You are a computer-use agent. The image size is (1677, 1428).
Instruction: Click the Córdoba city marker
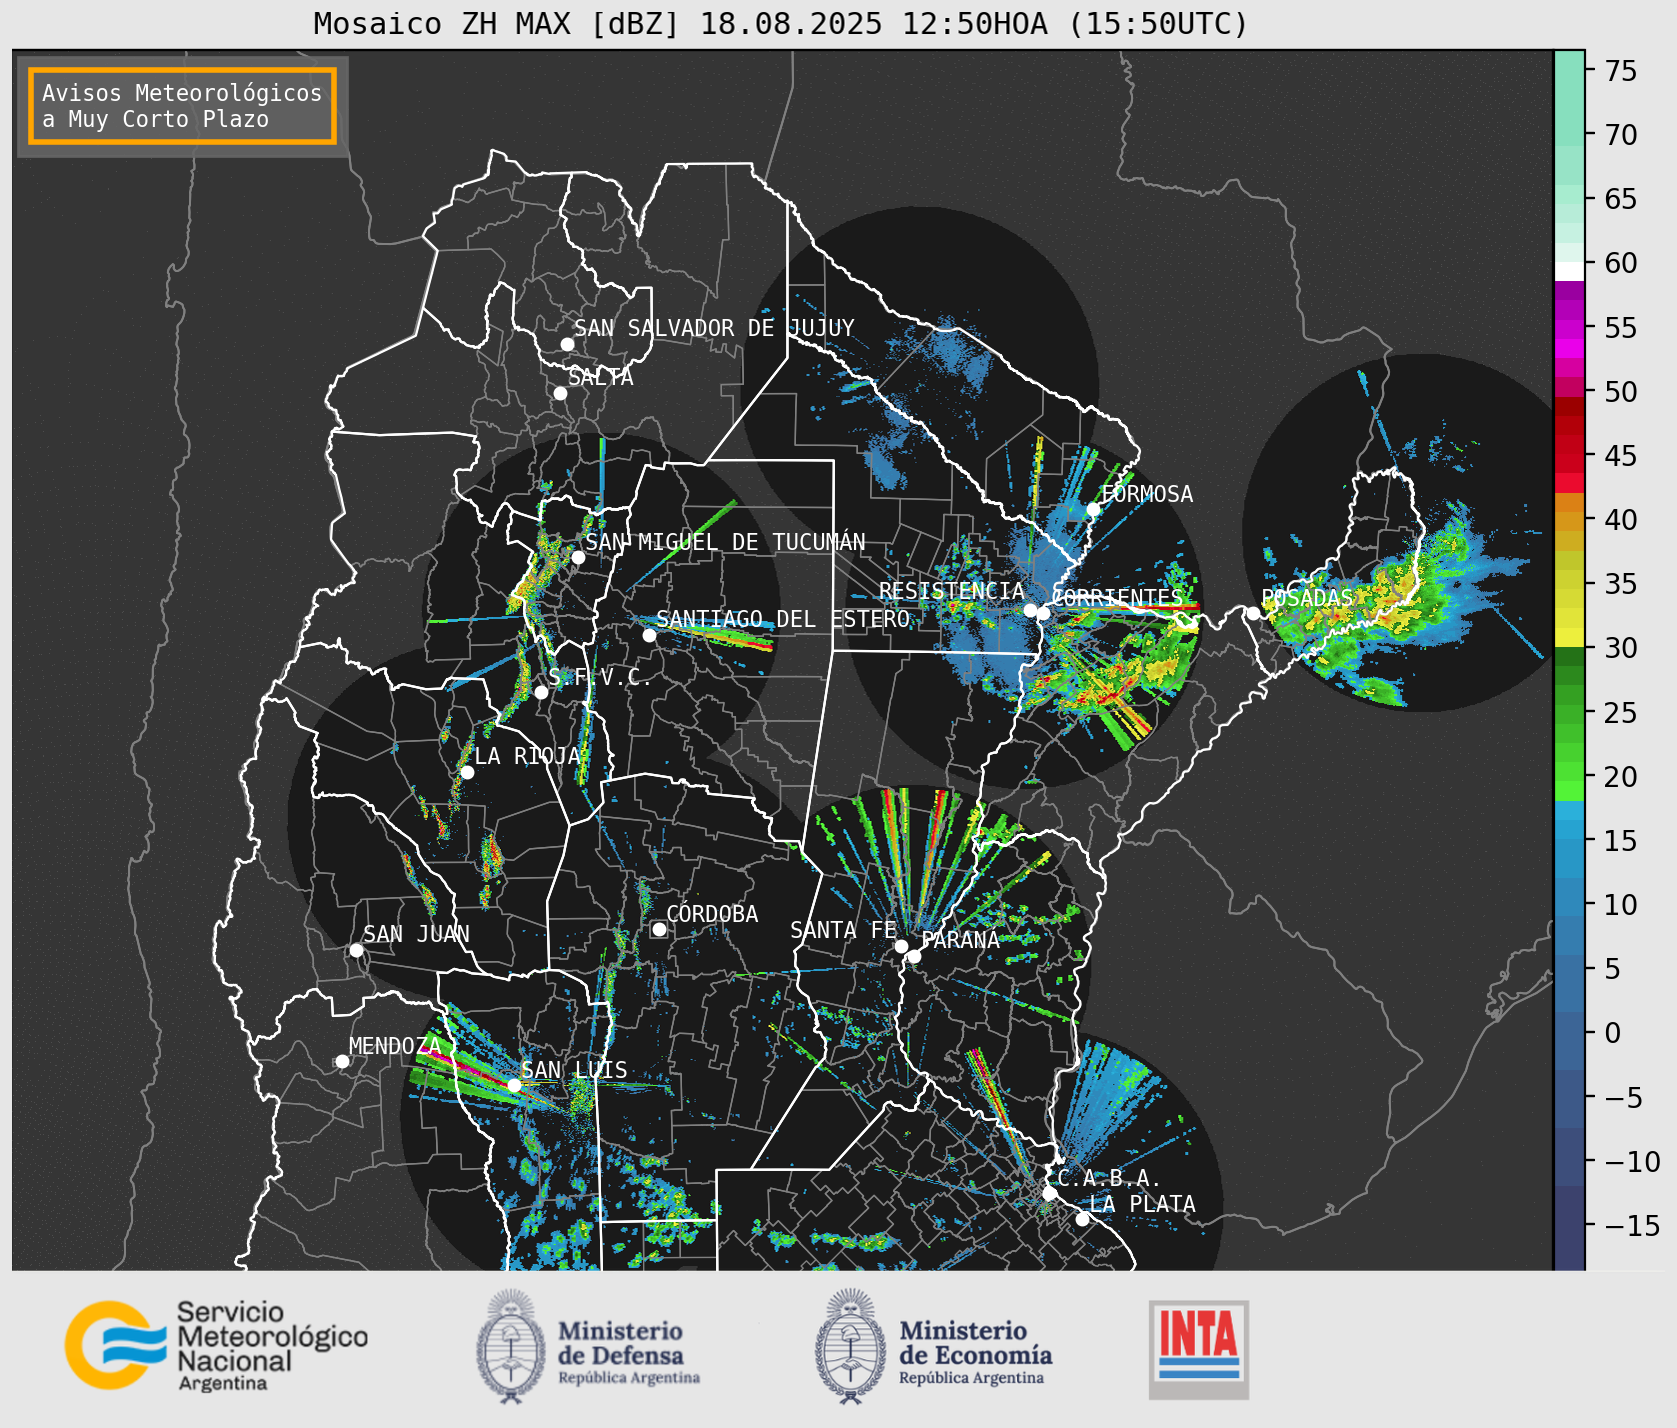[x=659, y=929]
